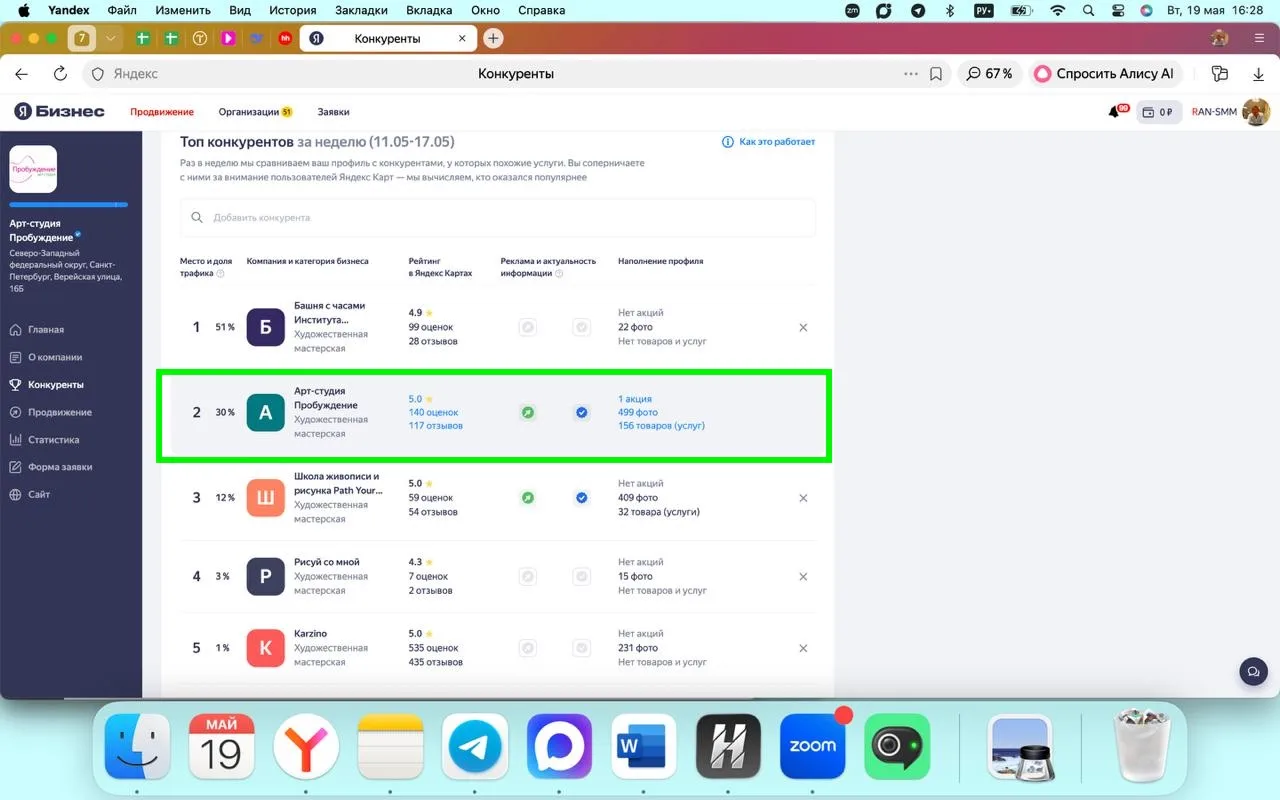Remove Рисуй со мной from competitors
Viewport: 1280px width, 800px height.
pos(803,576)
